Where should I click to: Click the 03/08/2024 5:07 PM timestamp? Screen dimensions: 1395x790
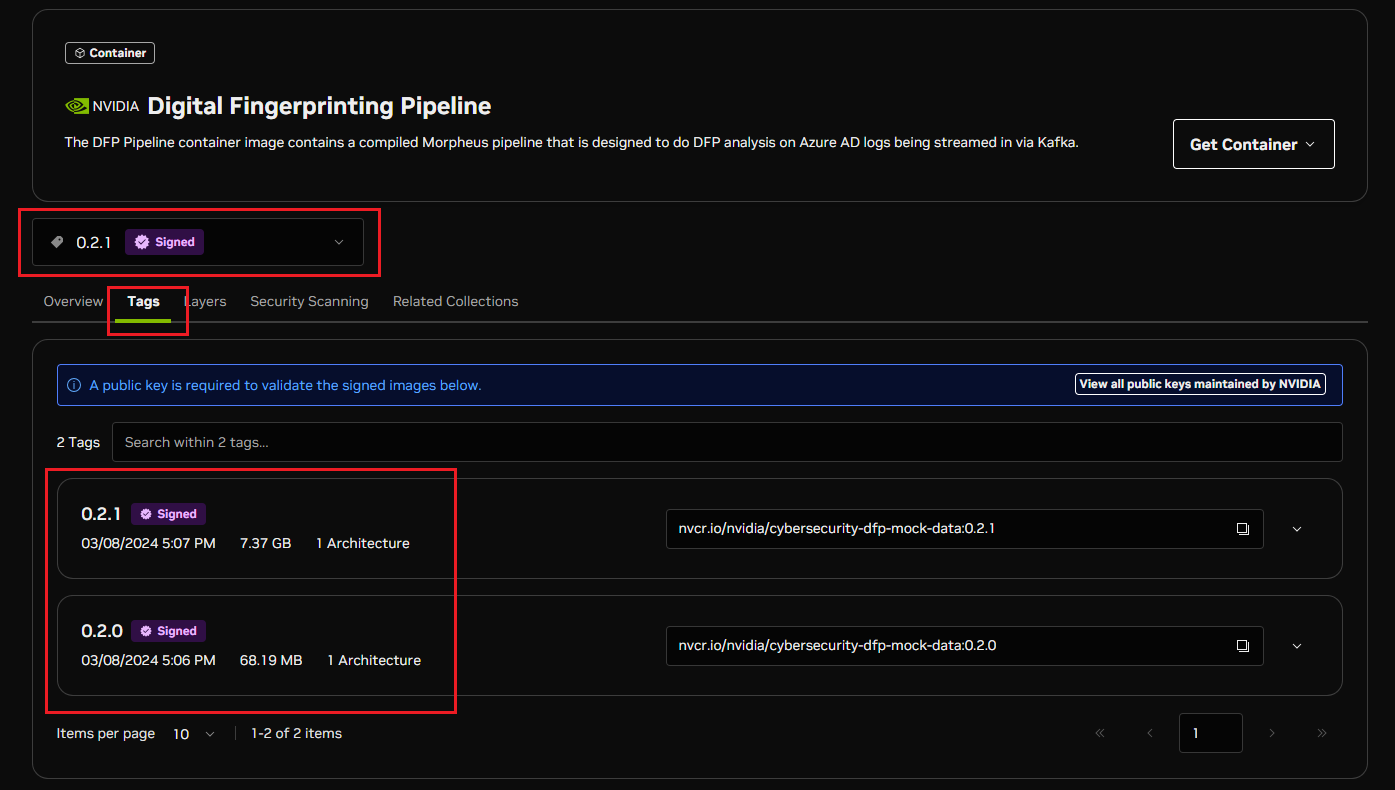pos(148,543)
